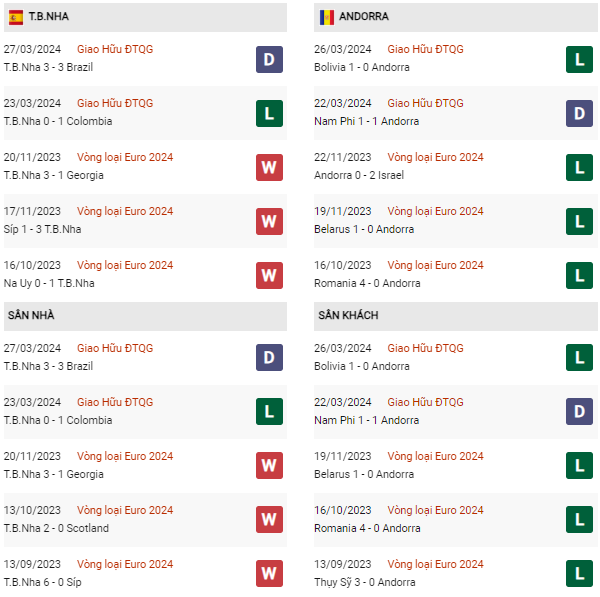This screenshot has height=597, width=600.
Task: Open the SÂN NHÀ section header
Action: click(31, 316)
